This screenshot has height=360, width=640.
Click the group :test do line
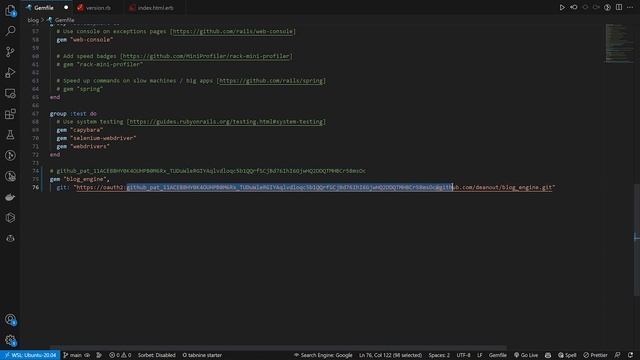pos(73,113)
